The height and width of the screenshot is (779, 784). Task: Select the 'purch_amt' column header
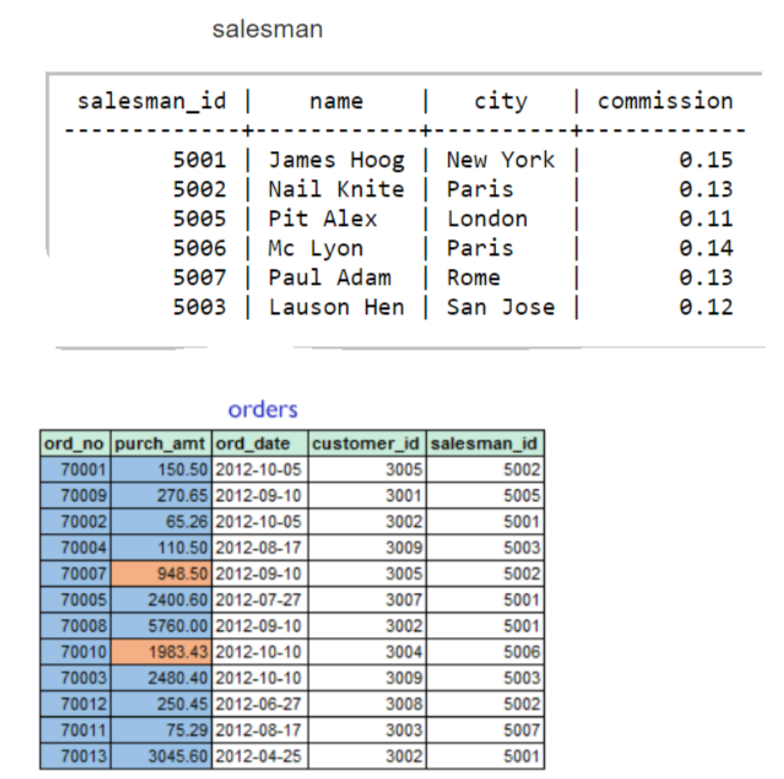160,444
